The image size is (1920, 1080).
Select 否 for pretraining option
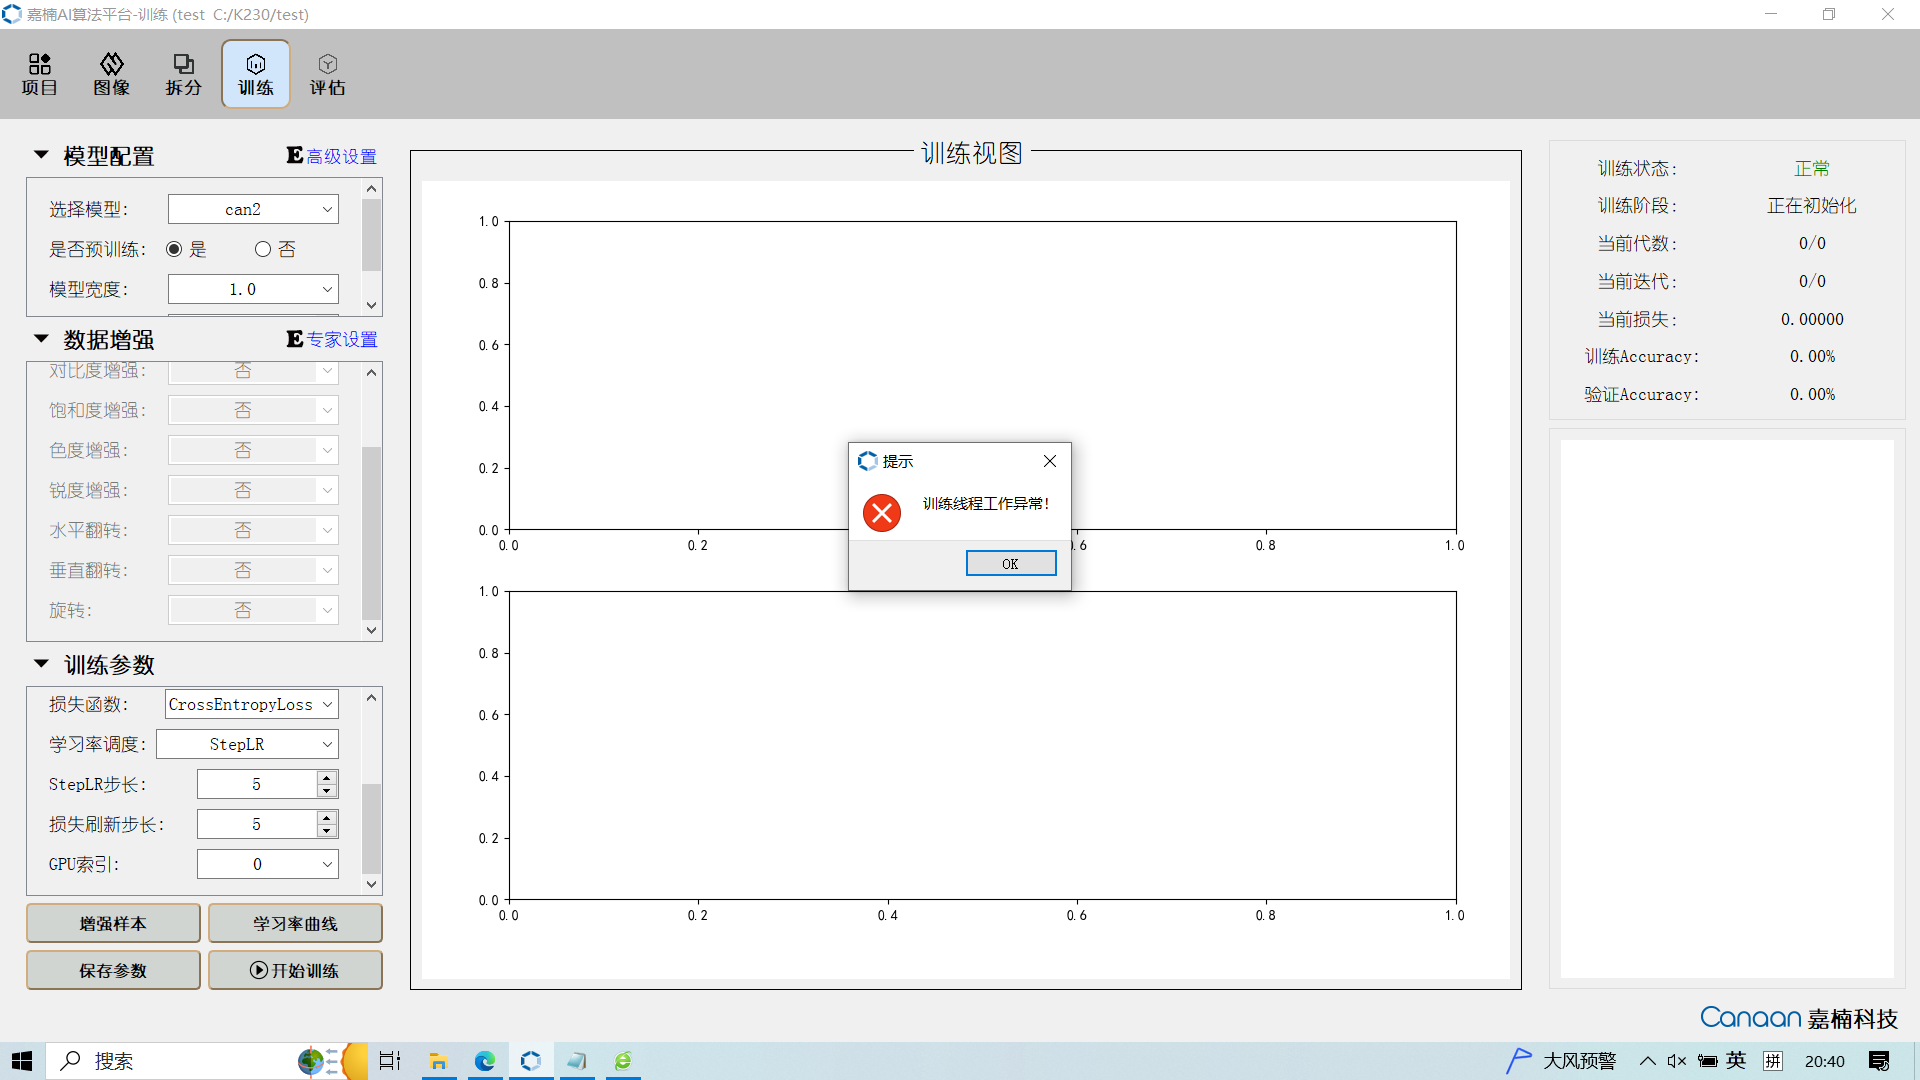point(263,249)
